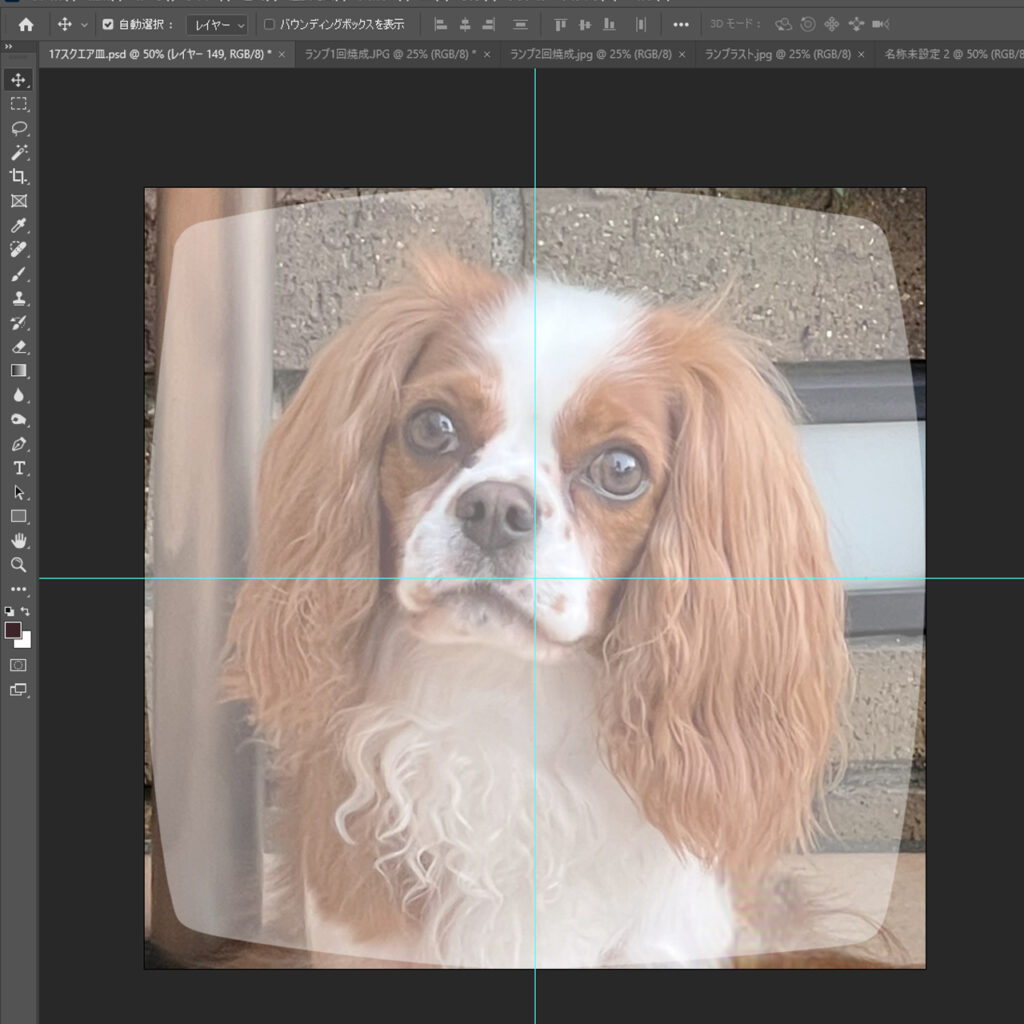Switch to ランプ1回焼成.JPG tab
The image size is (1024, 1024).
(391, 54)
